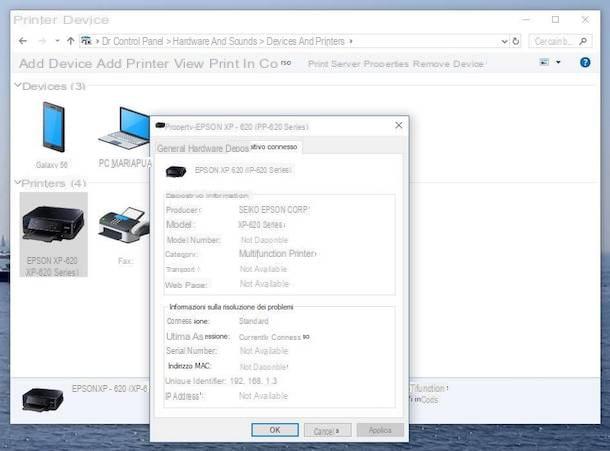610x451 pixels.
Task: Switch to the General tab
Action: point(172,149)
